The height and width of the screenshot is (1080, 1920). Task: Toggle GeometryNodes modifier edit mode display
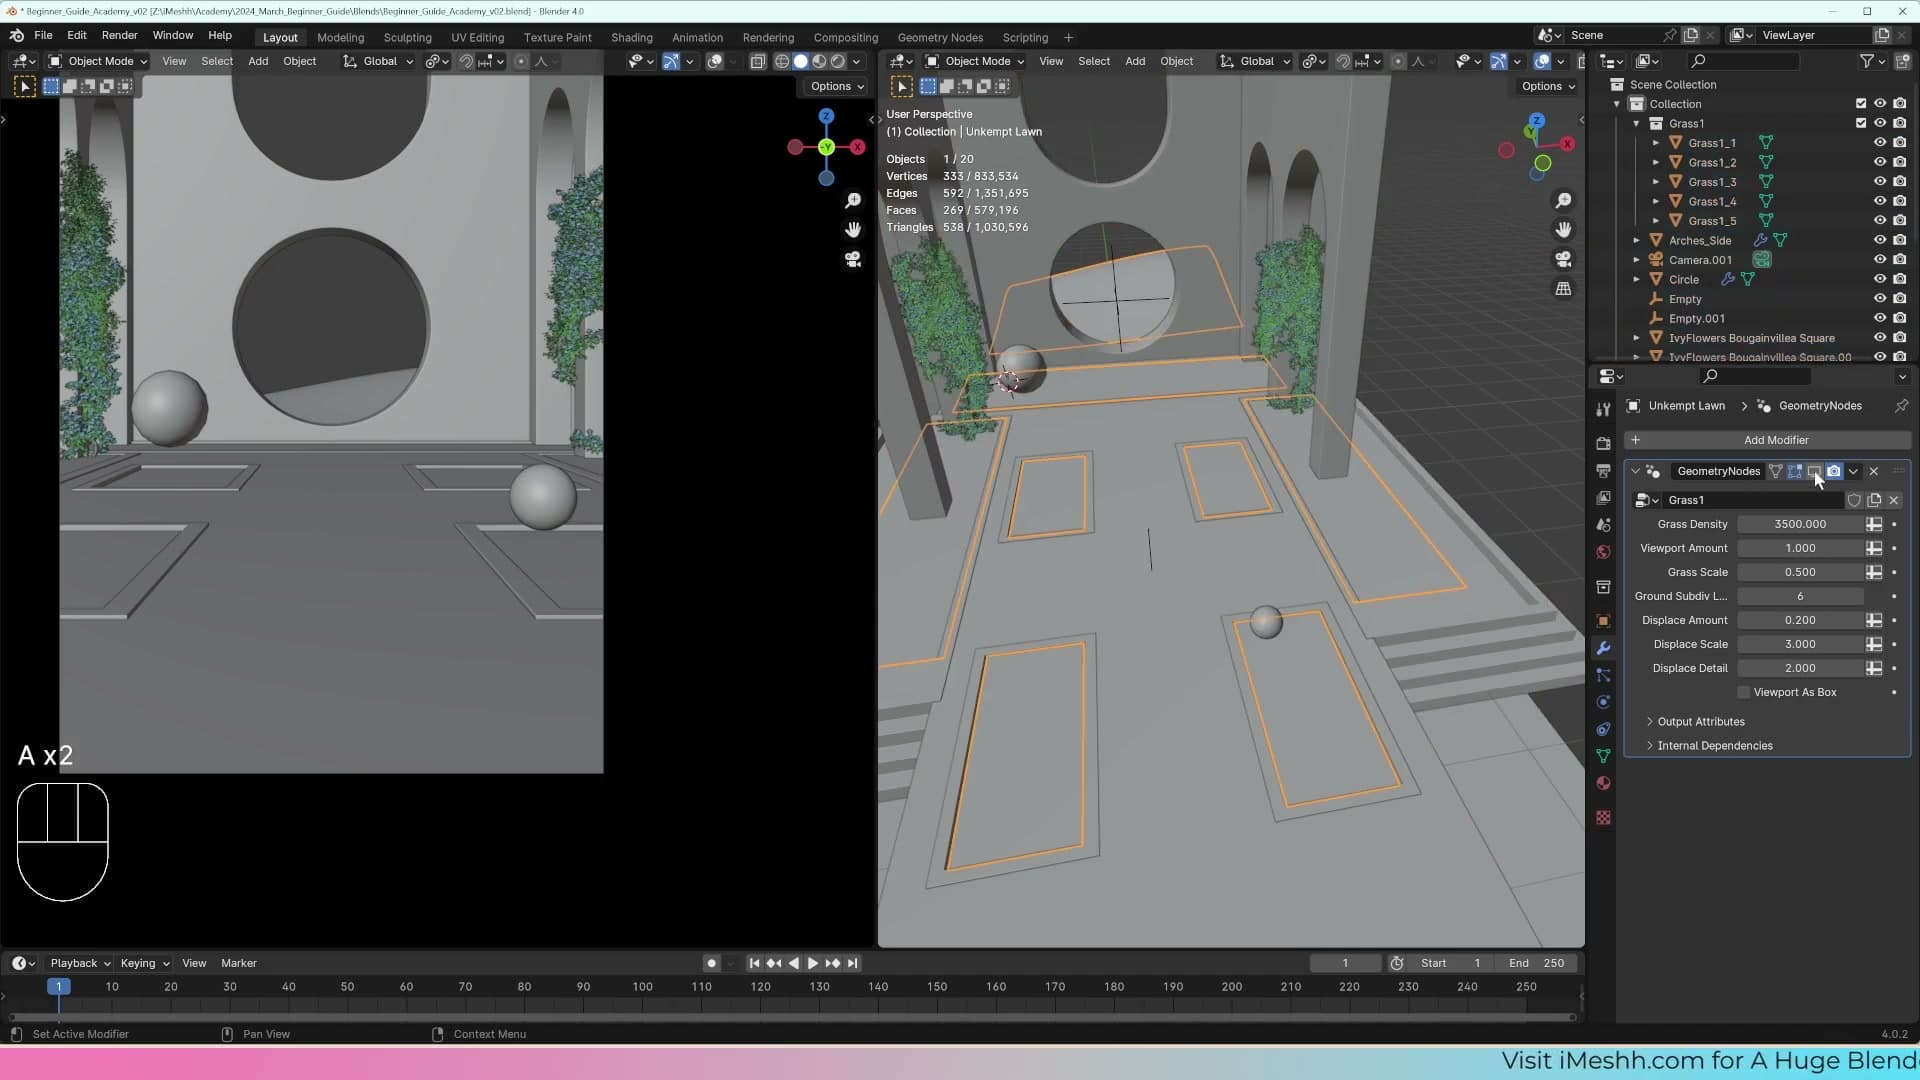pos(1795,471)
